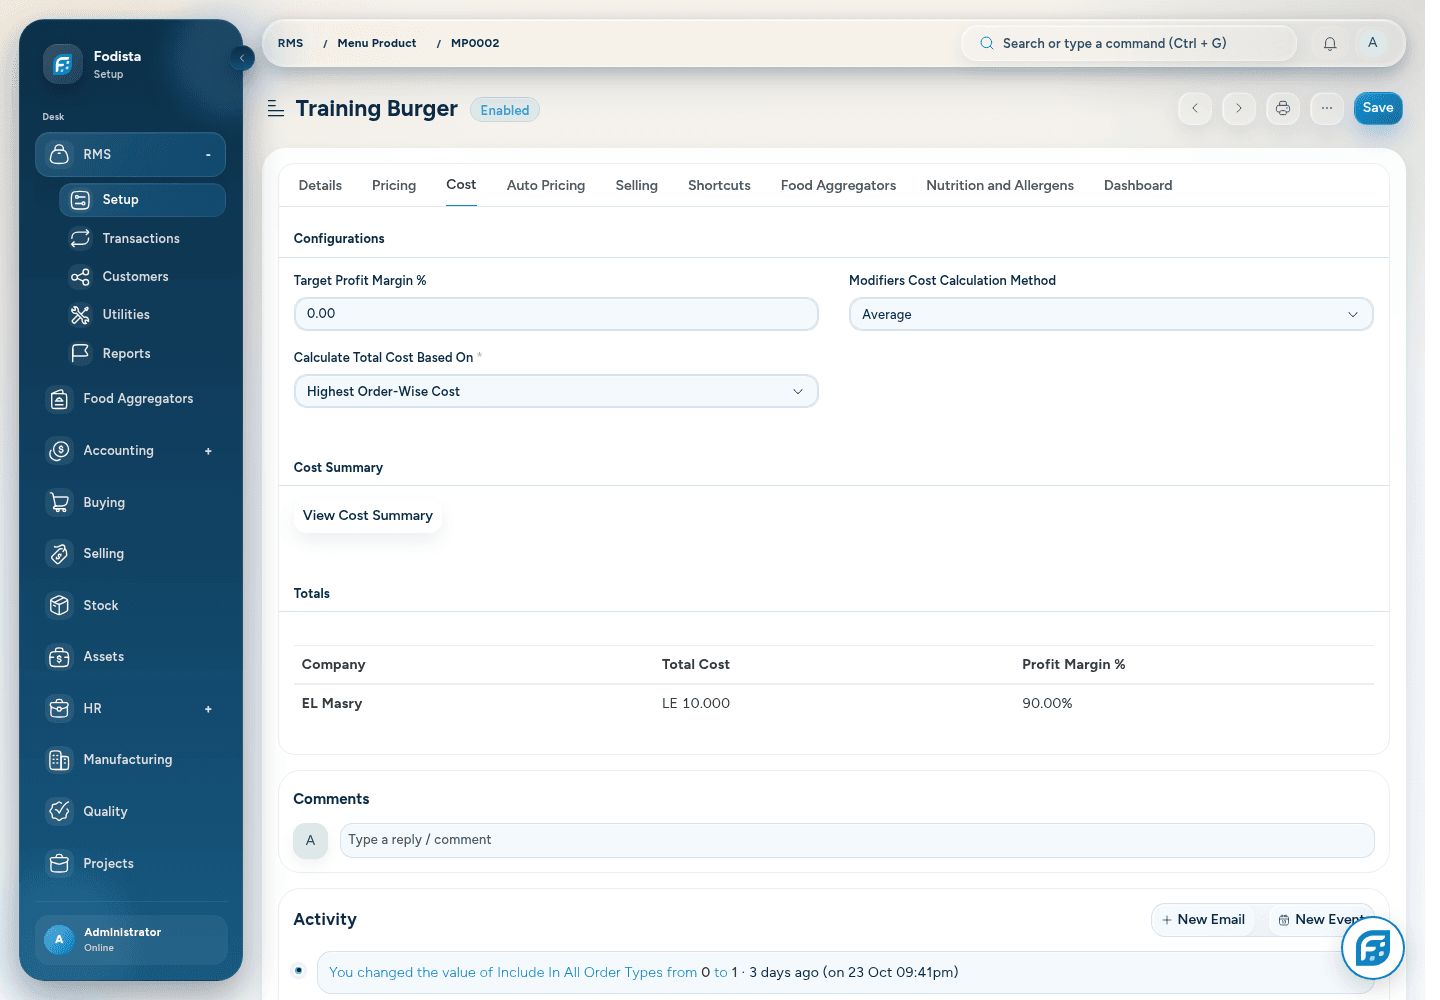Open Calculate Total Cost Based On dropdown

tap(556, 391)
